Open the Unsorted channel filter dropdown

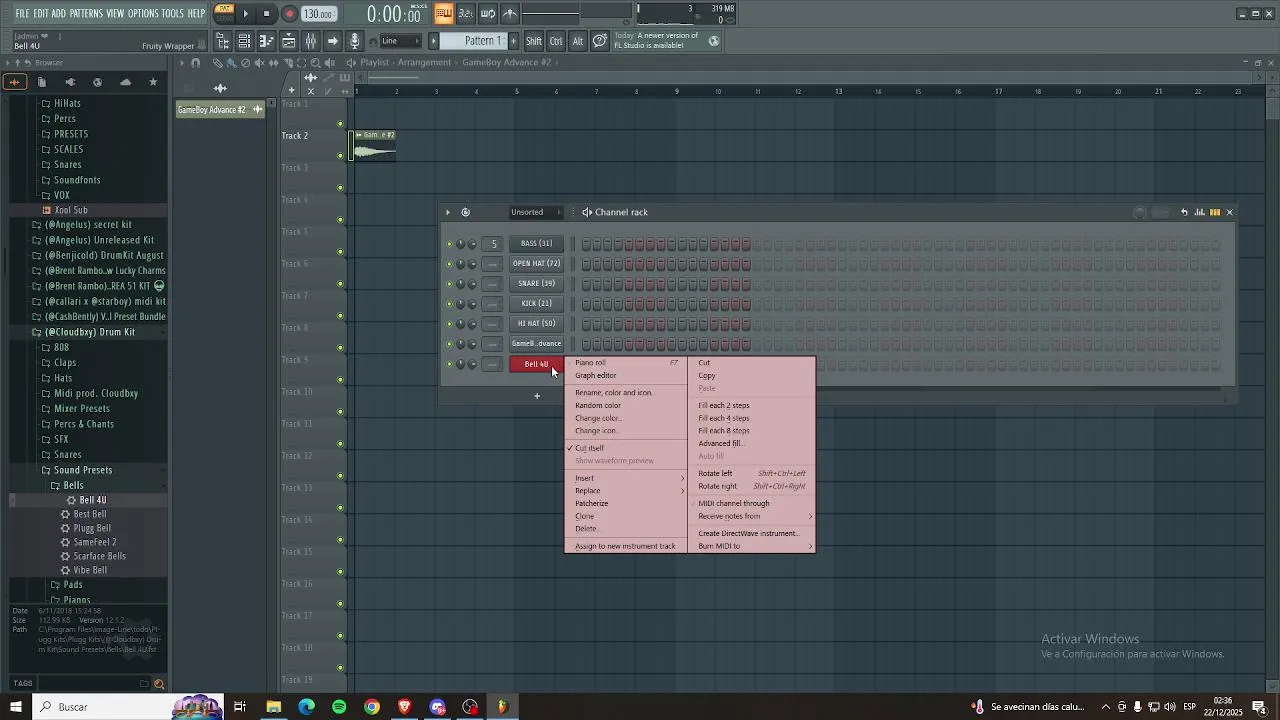[536, 212]
